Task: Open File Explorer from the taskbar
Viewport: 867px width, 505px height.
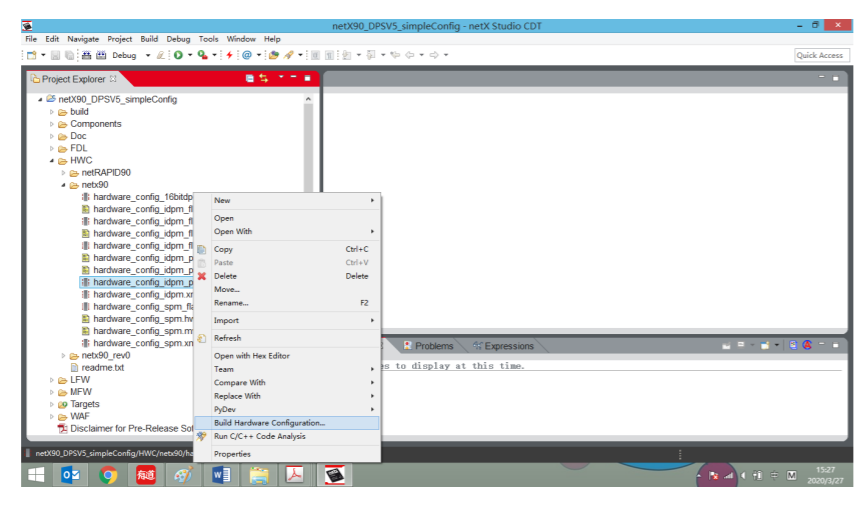Action: (x=259, y=475)
